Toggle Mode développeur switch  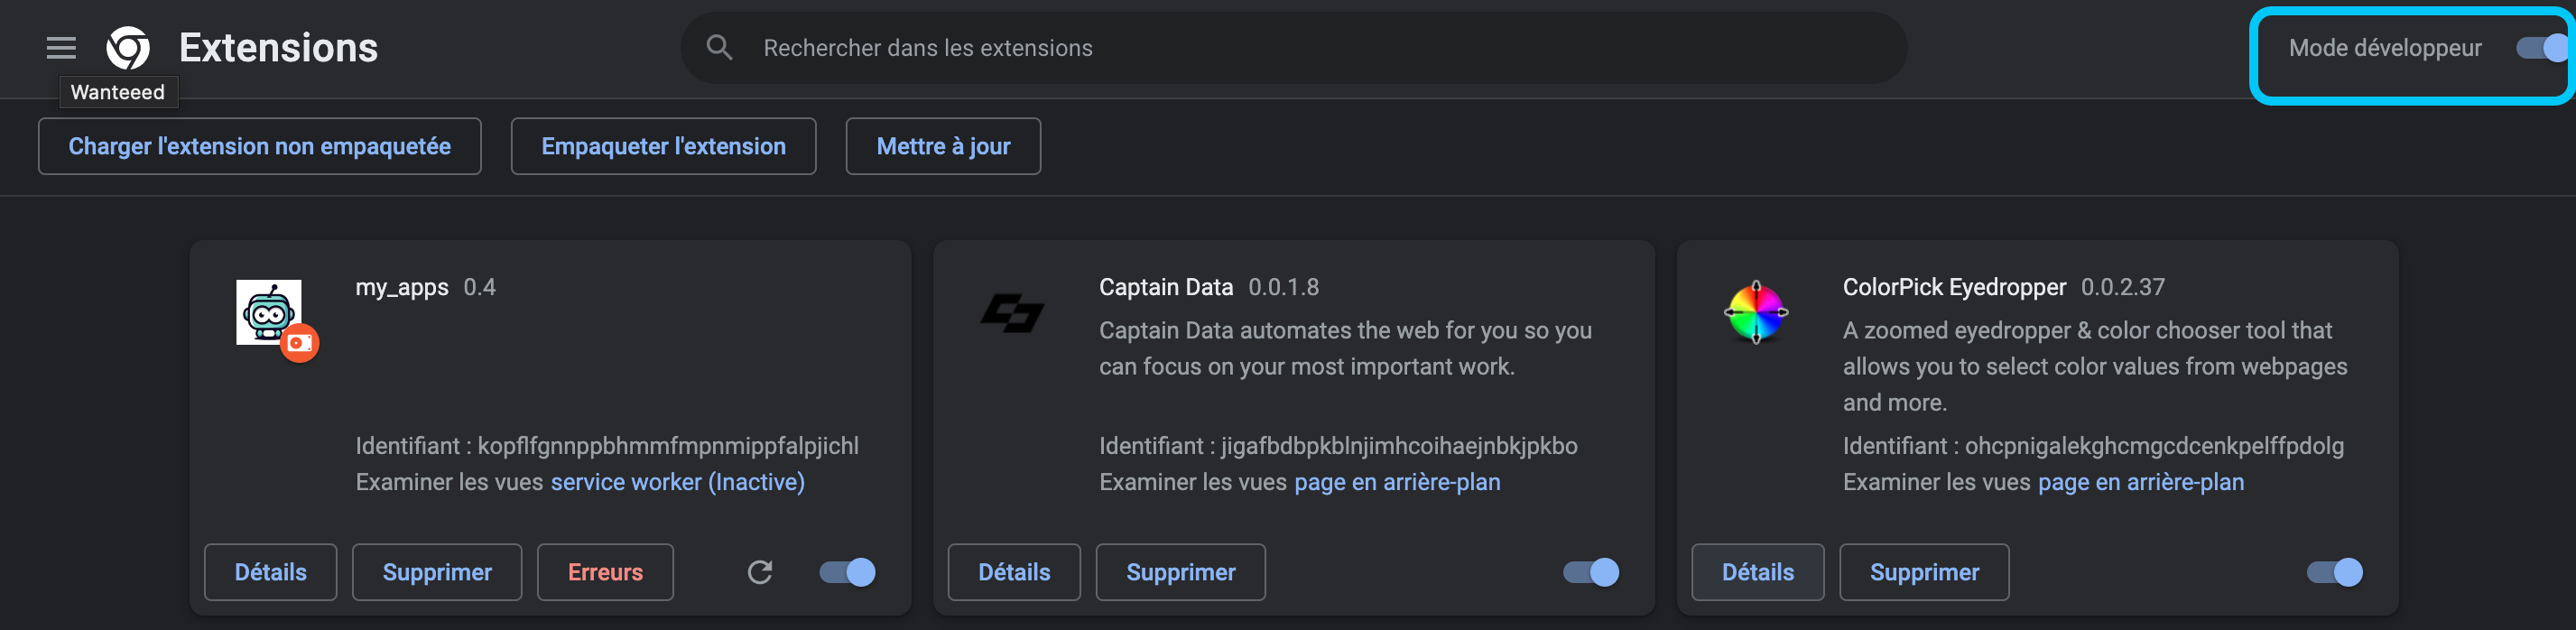[2541, 48]
